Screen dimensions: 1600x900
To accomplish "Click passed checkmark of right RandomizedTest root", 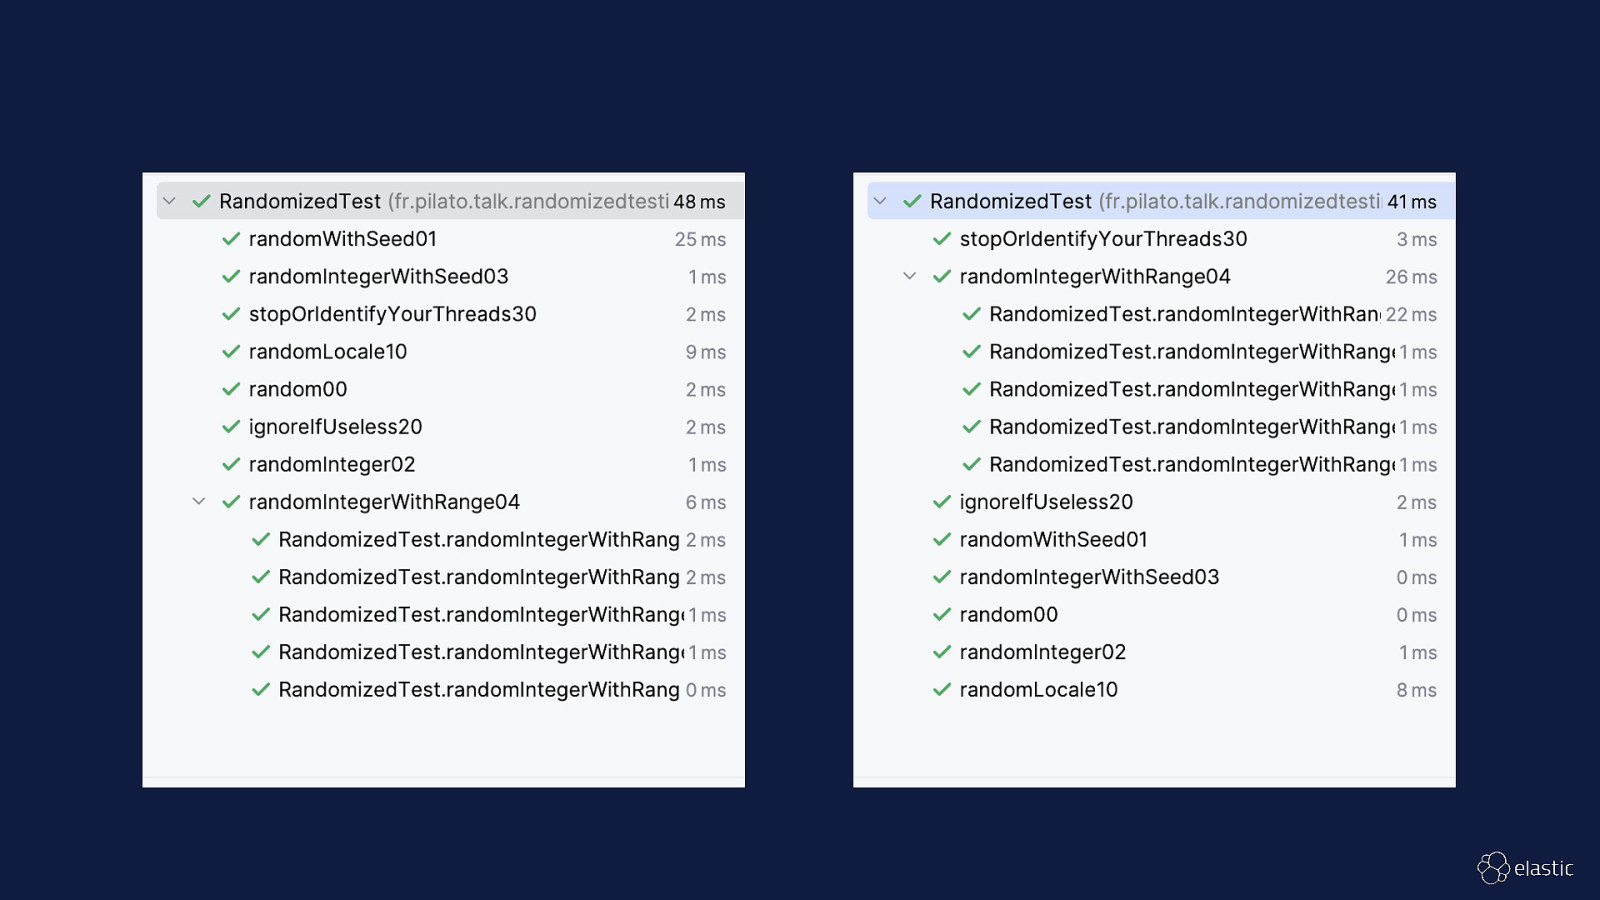I will pyautogui.click(x=912, y=201).
